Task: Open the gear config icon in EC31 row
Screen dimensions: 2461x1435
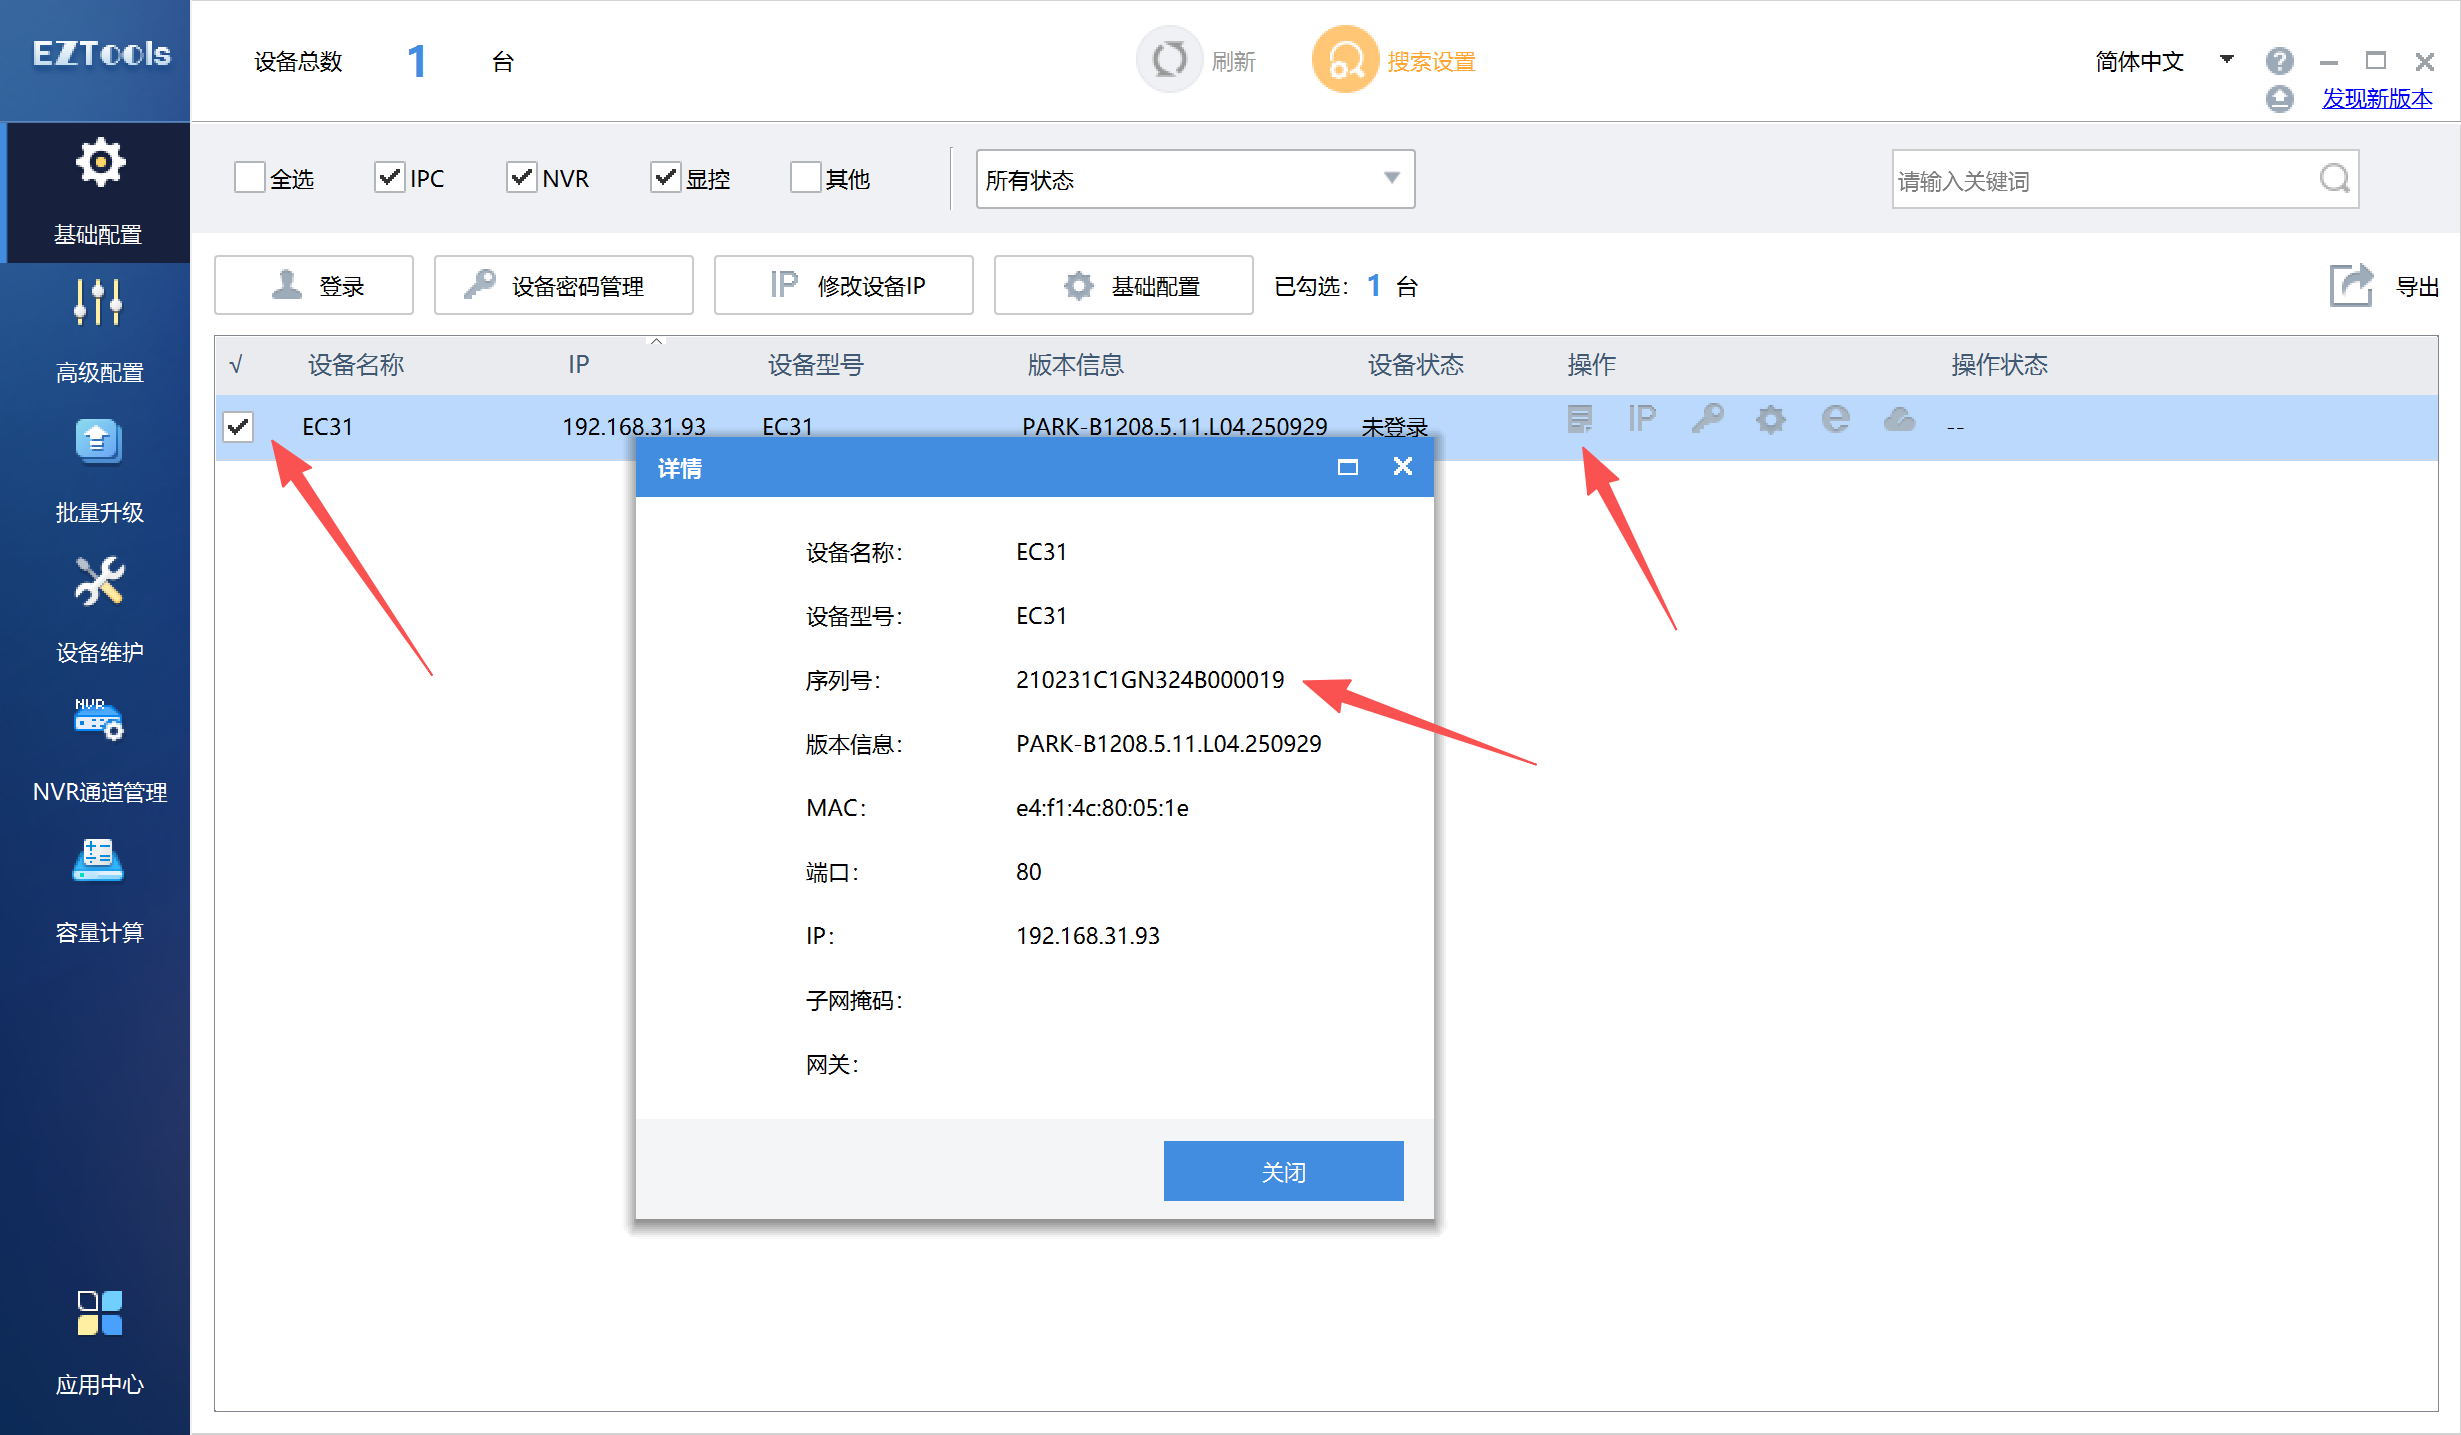Action: click(x=1771, y=420)
